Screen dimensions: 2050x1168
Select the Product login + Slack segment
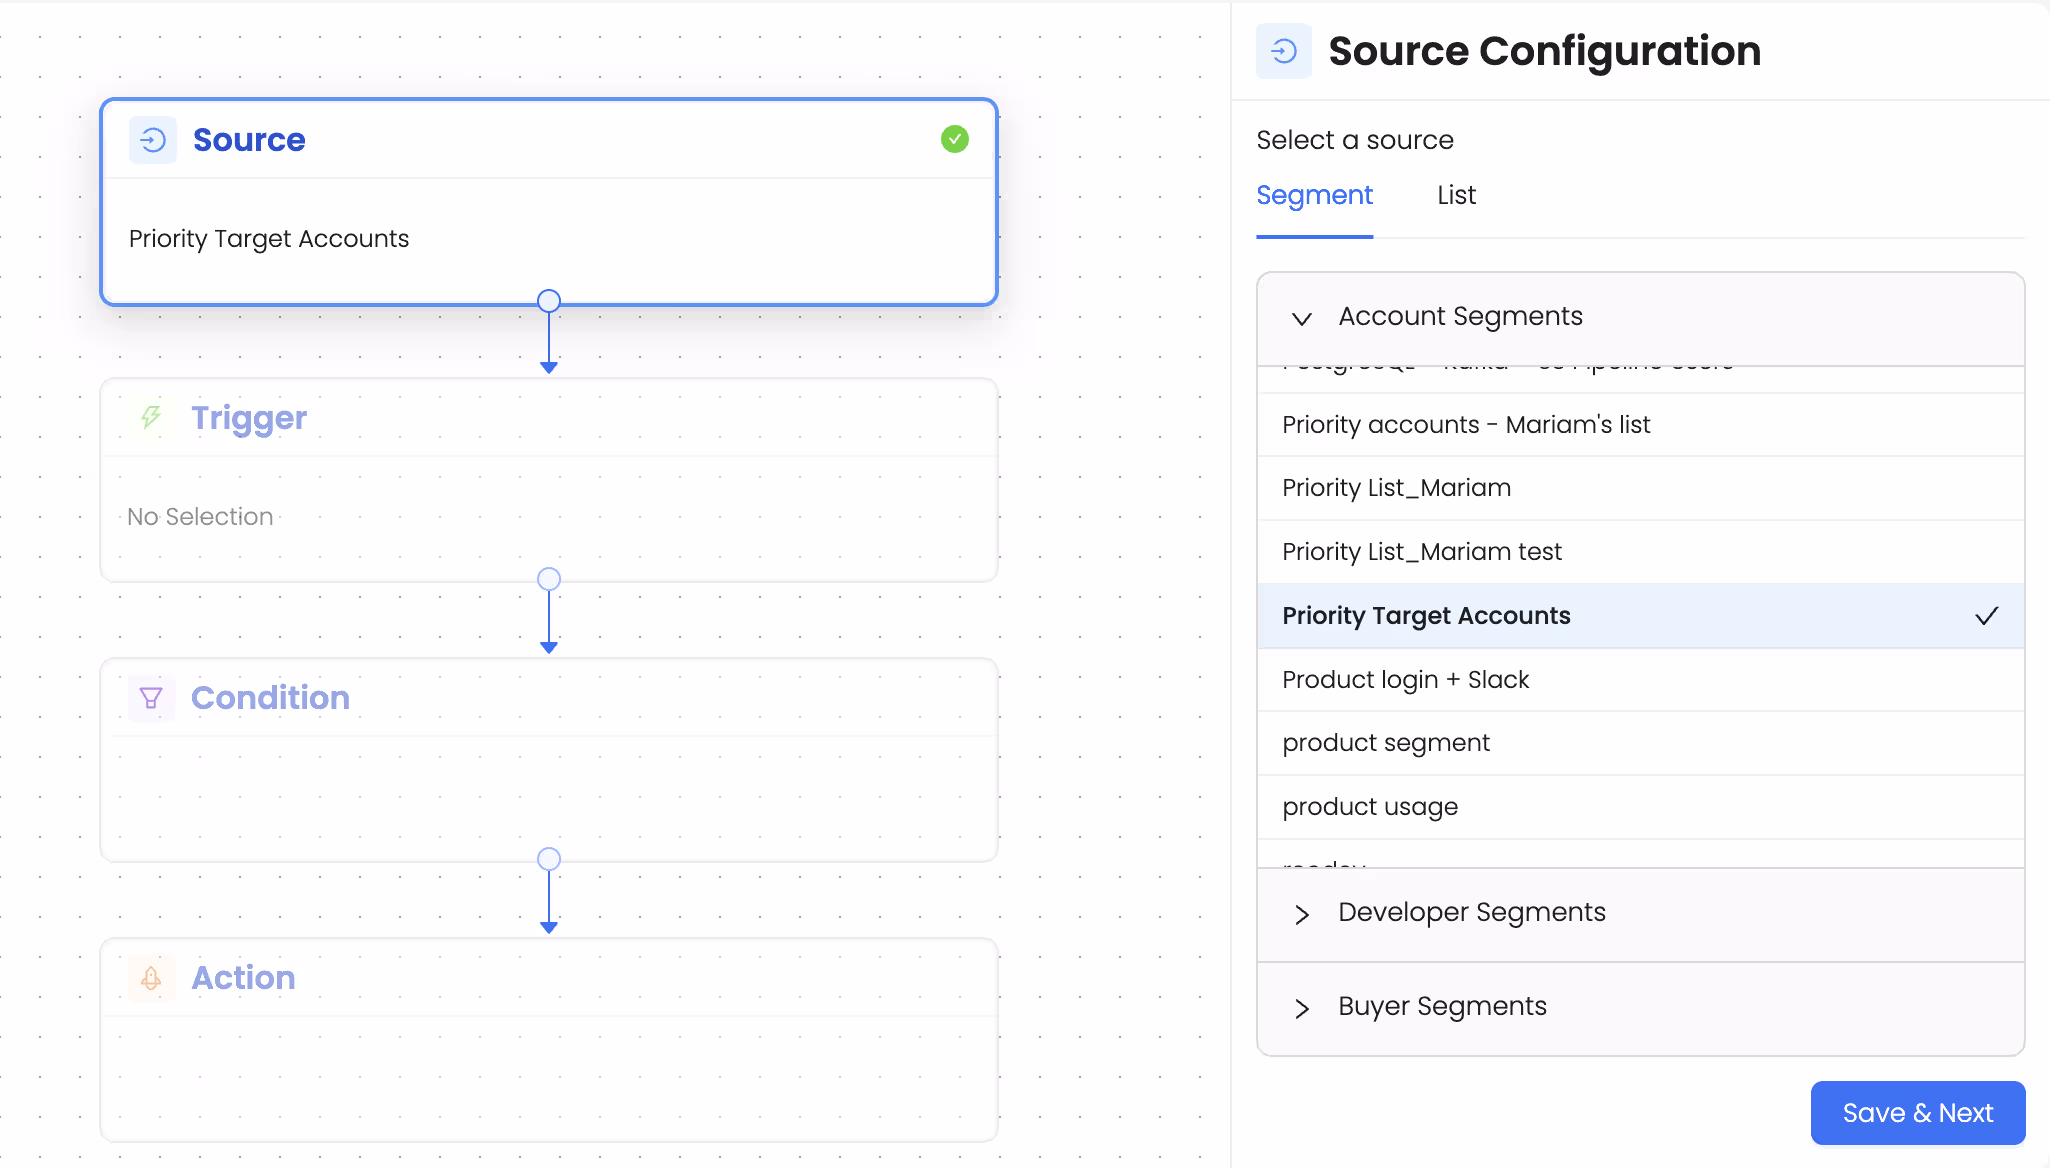click(1405, 679)
